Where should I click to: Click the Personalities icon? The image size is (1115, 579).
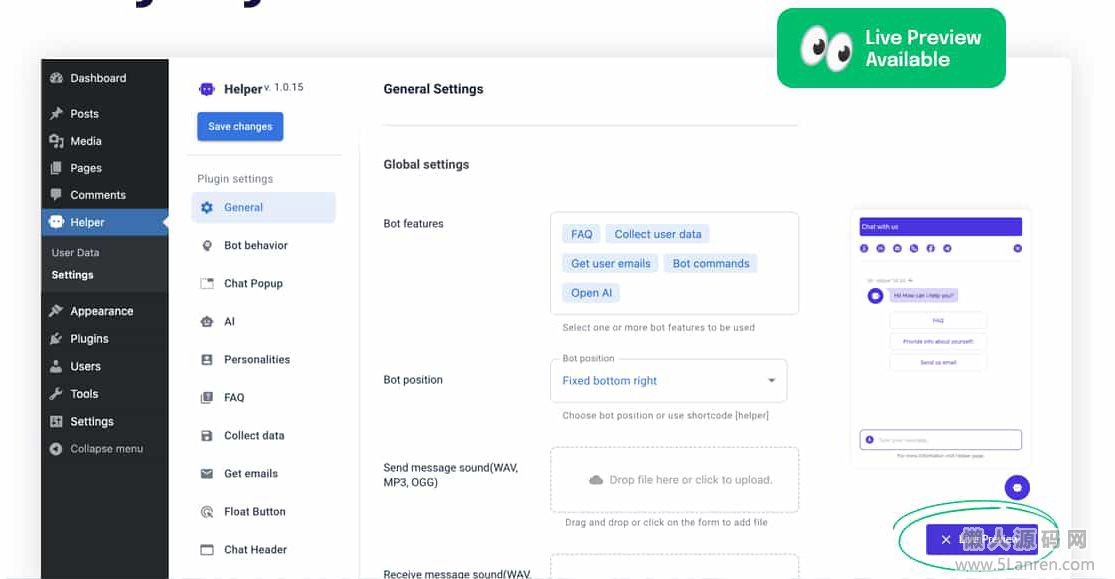point(207,359)
